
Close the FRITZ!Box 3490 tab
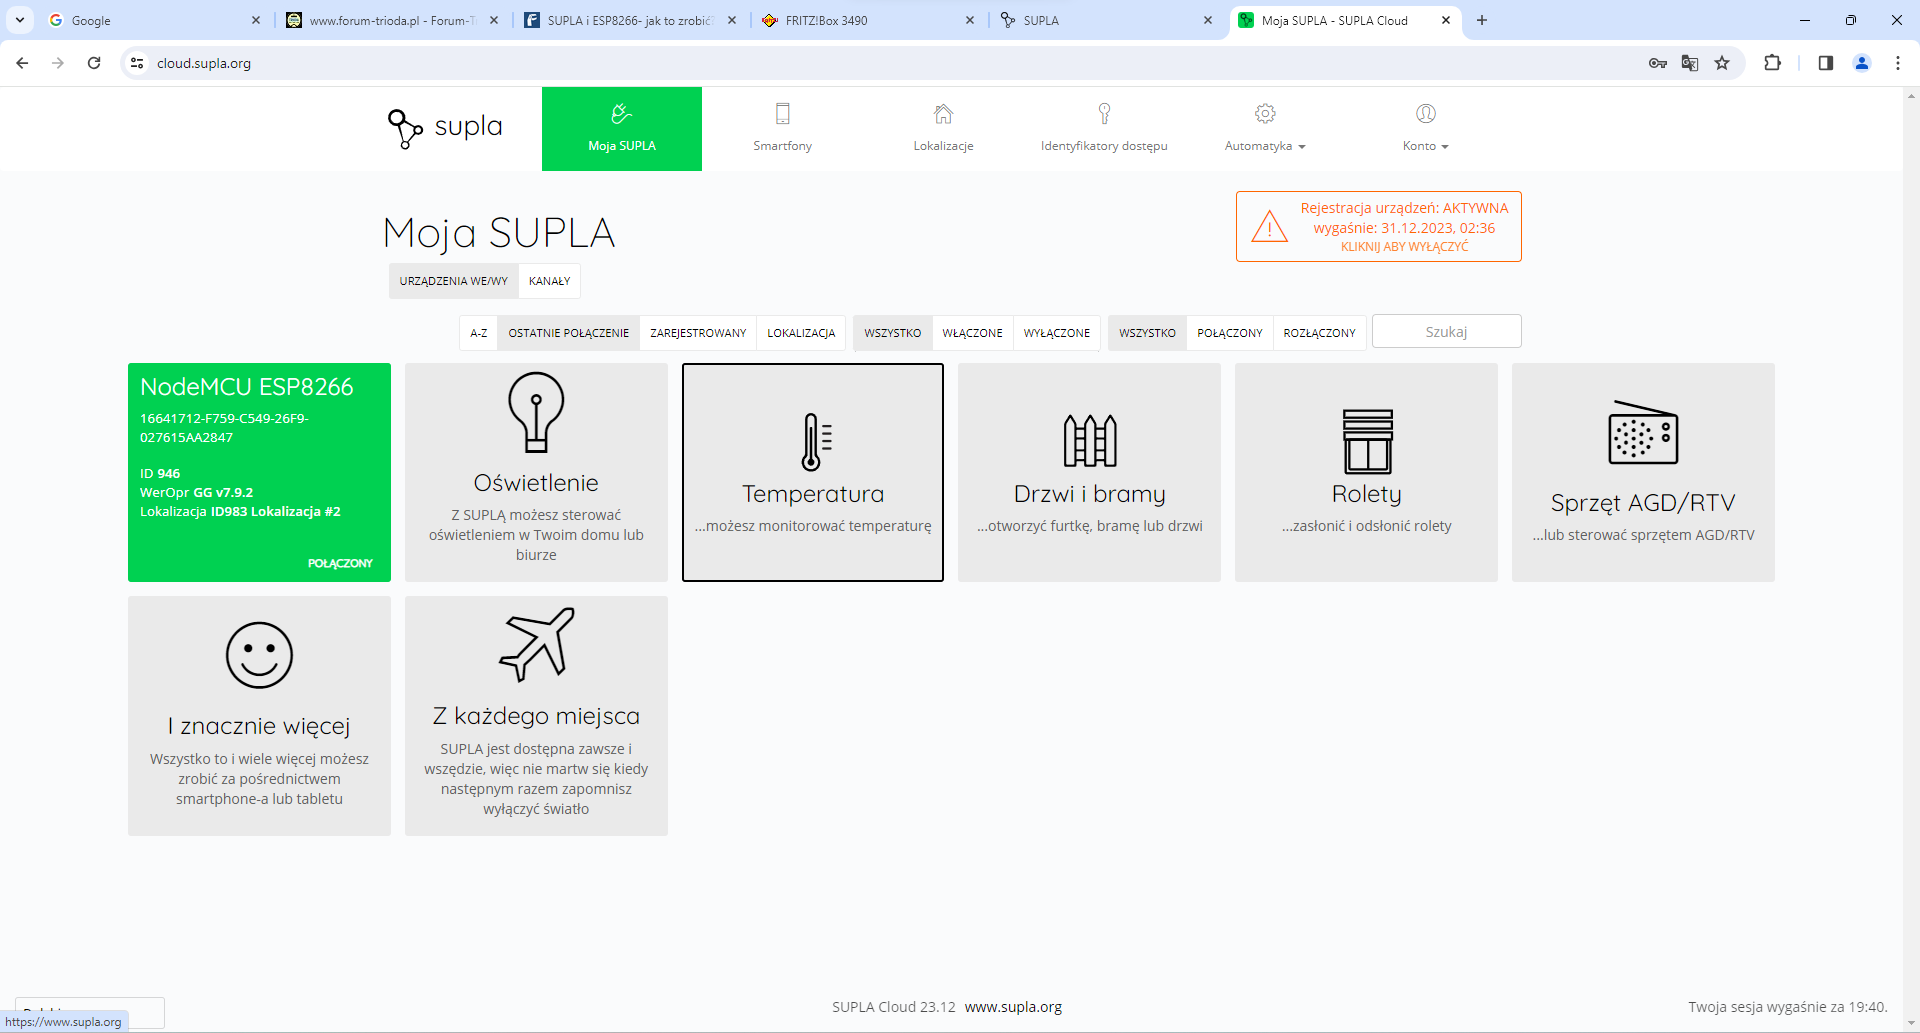pos(970,20)
